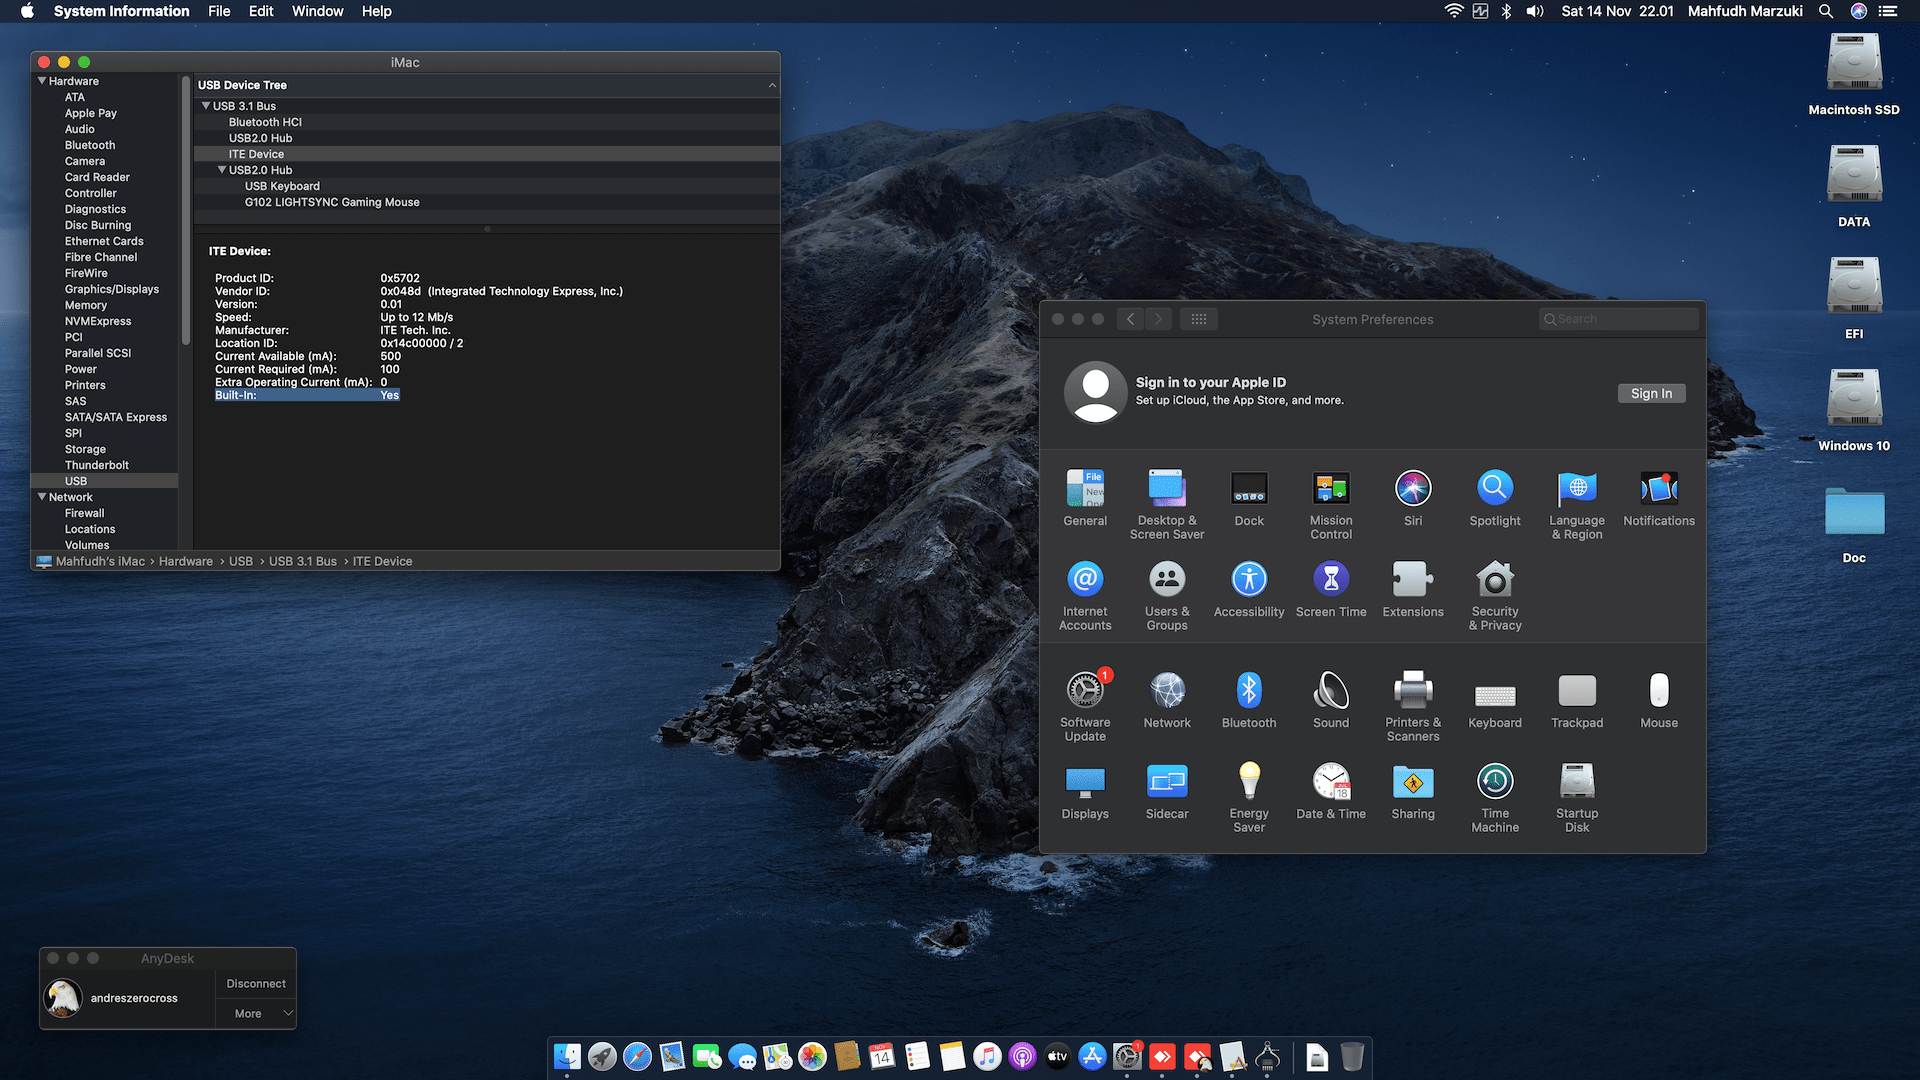
Task: Click the Sign In button
Action: 1651,394
